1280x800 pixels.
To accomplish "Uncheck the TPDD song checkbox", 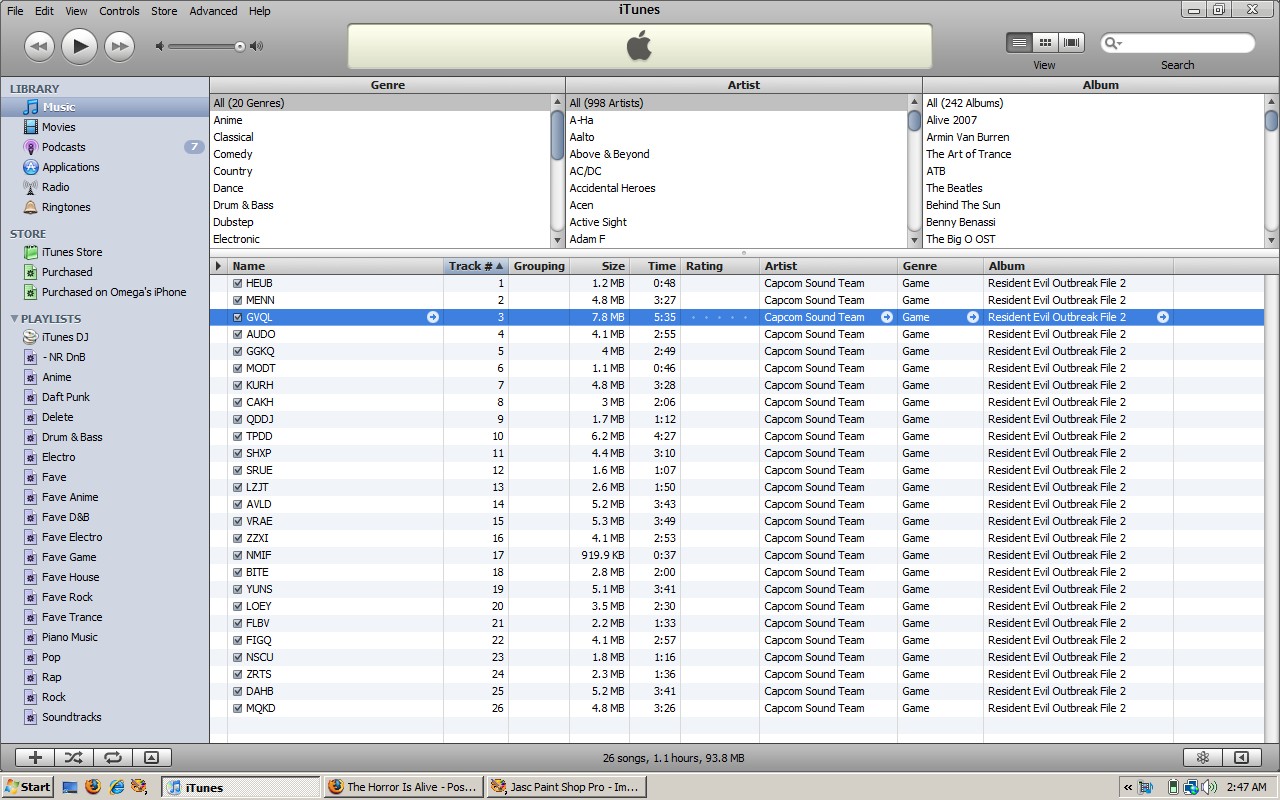I will (237, 437).
